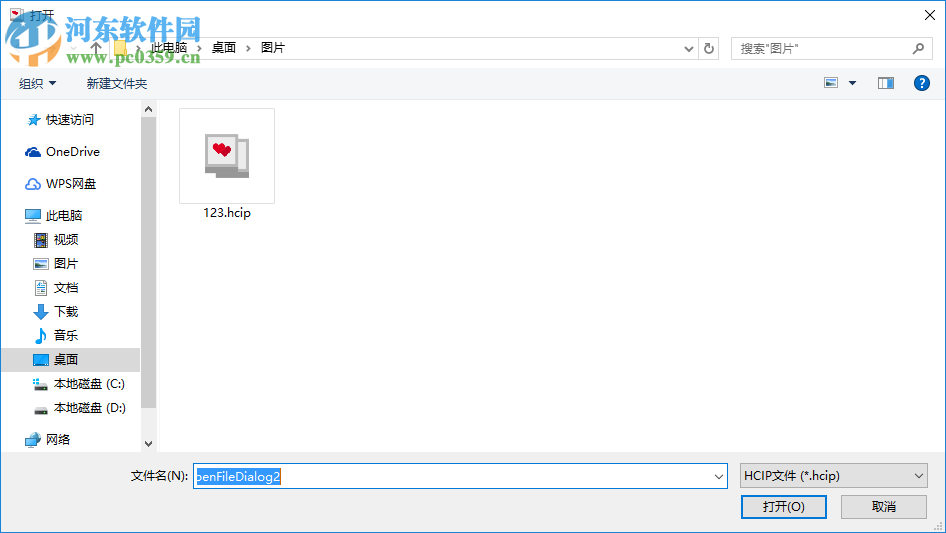
Task: Click the Videos film strip icon
Action: click(x=40, y=240)
